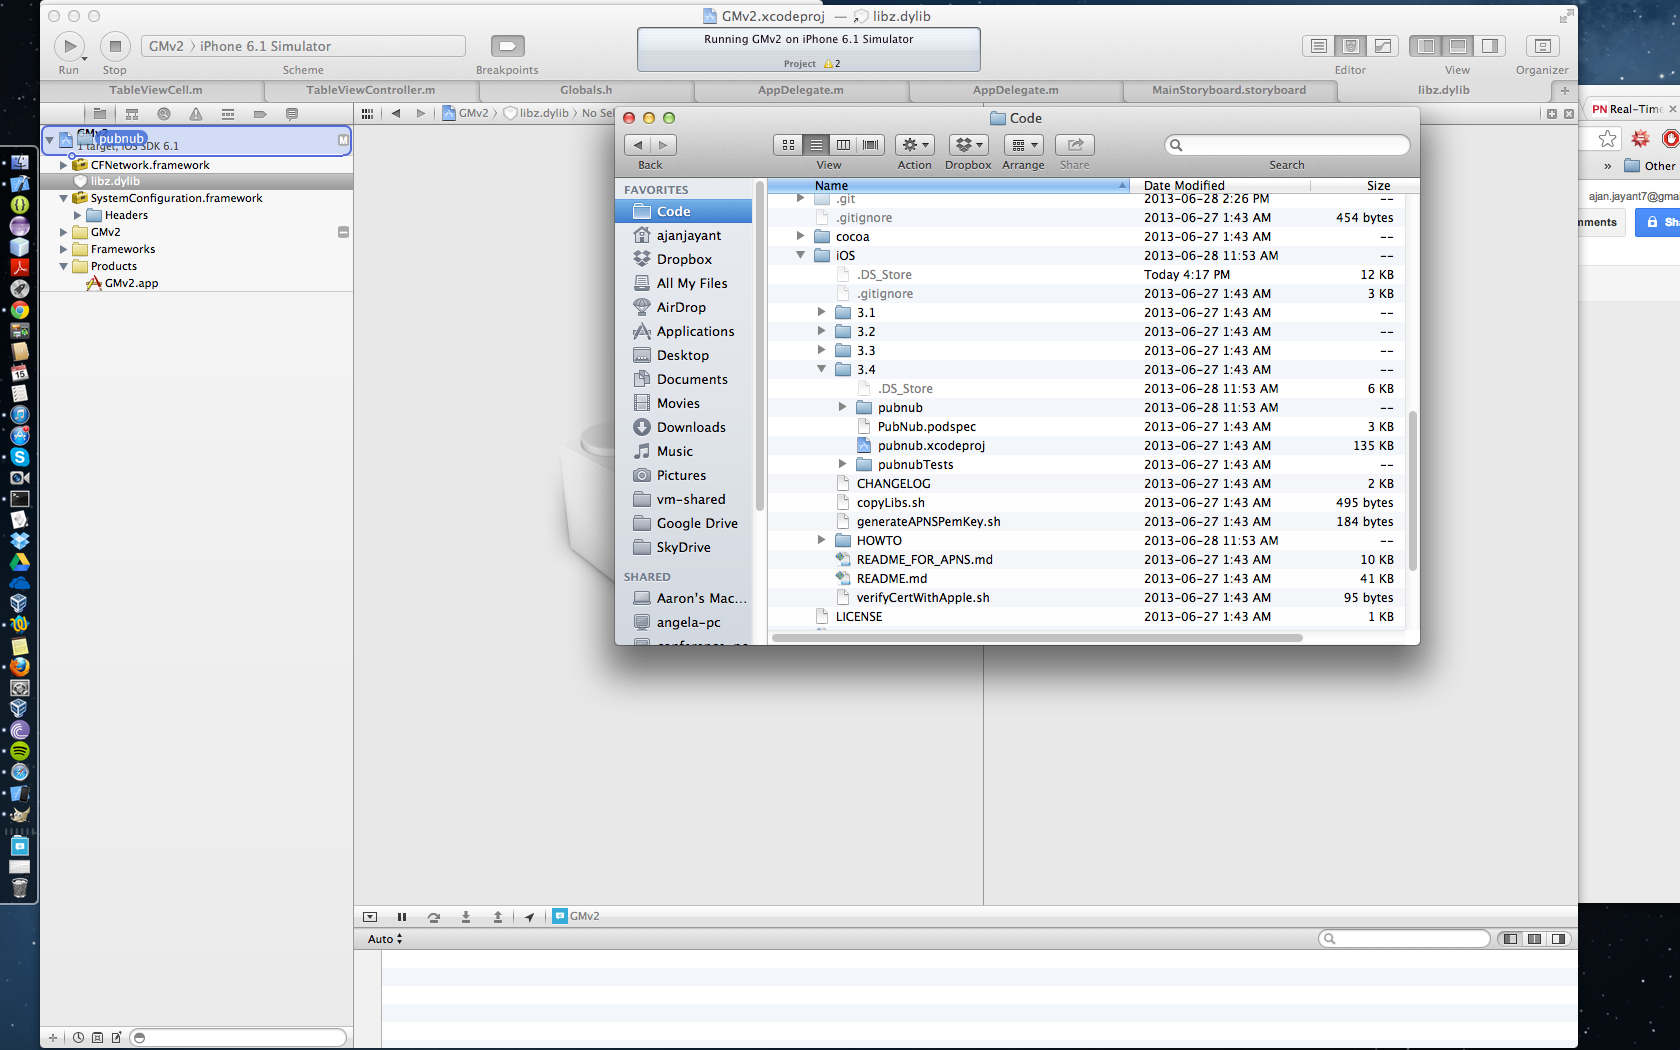Viewport: 1680px width, 1050px height.
Task: Open the TableViewController.m tab
Action: pyautogui.click(x=370, y=90)
